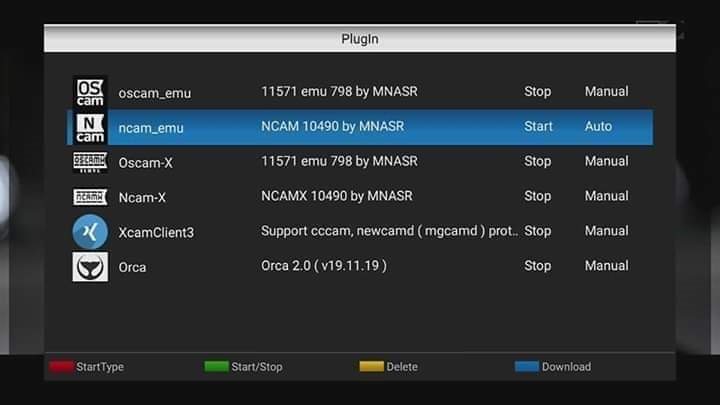
Task: Choose the StartType label
Action: (100, 367)
